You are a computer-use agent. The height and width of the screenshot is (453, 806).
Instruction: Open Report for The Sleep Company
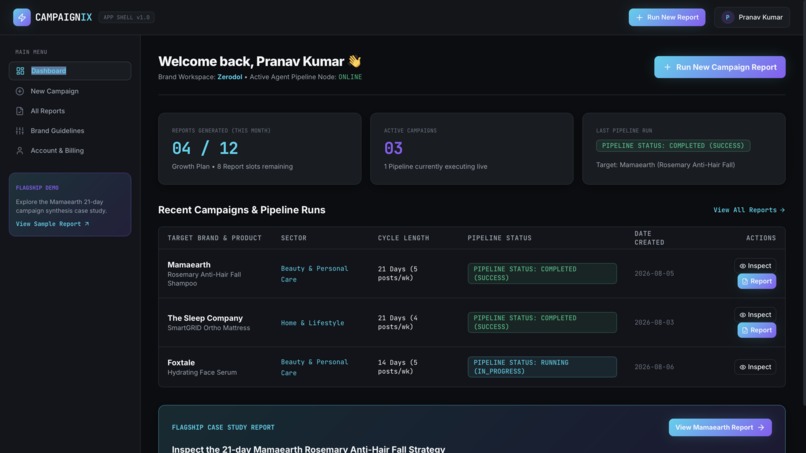(x=757, y=330)
